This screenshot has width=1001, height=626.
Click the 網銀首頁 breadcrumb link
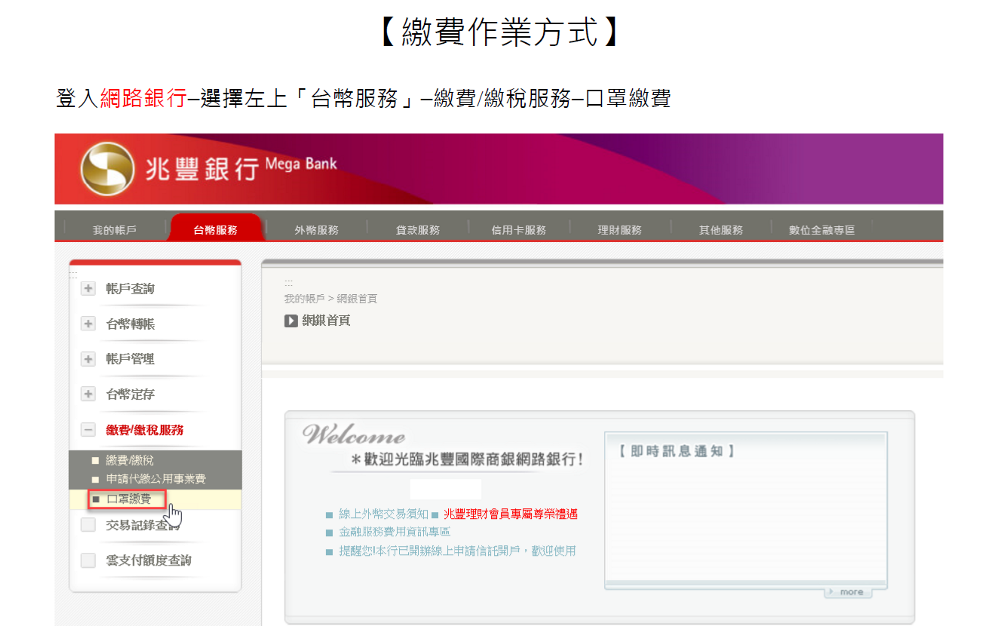(357, 298)
